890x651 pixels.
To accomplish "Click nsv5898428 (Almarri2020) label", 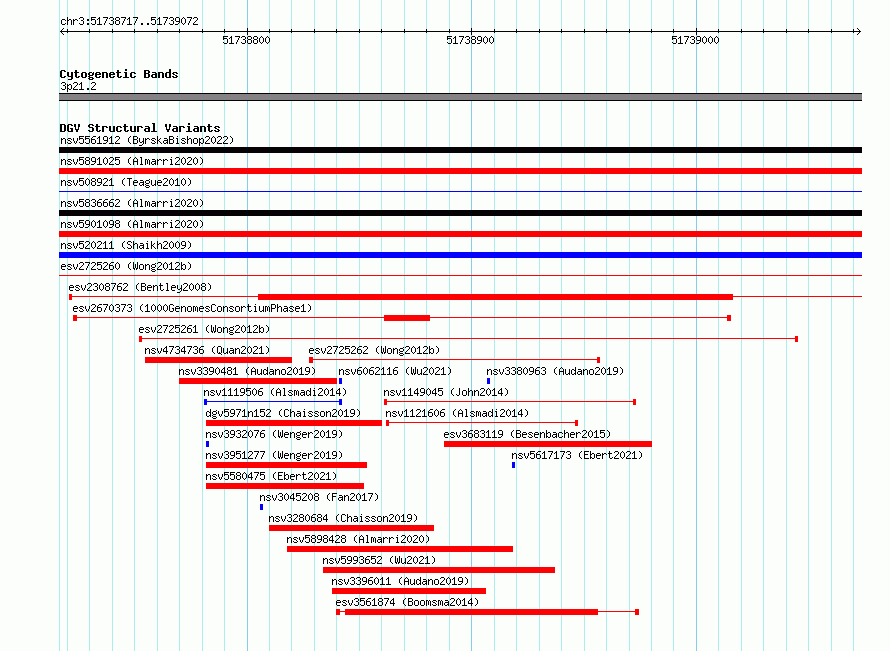I will tap(358, 539).
